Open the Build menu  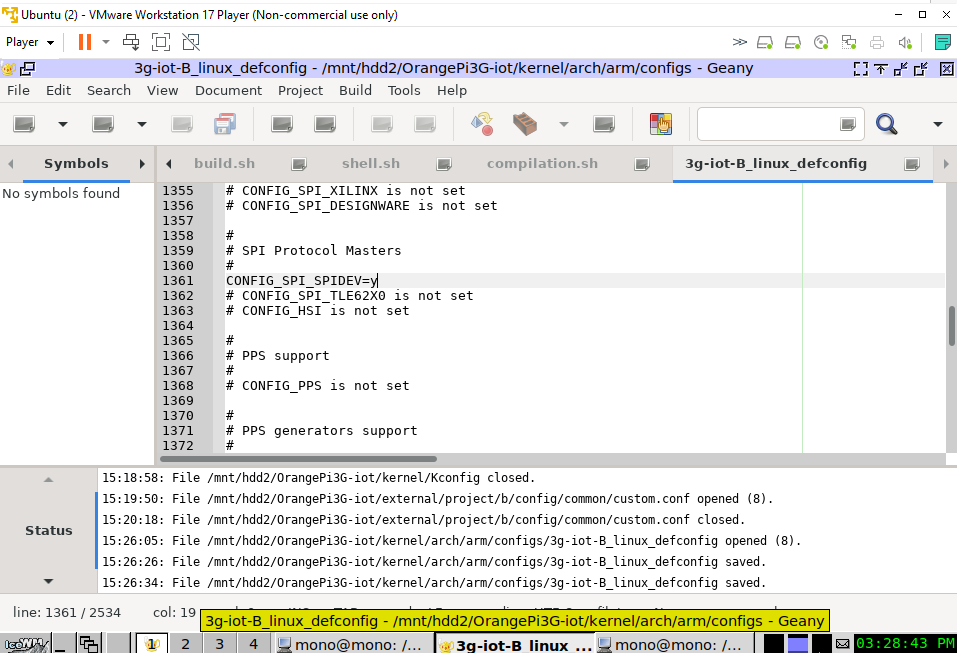click(355, 90)
